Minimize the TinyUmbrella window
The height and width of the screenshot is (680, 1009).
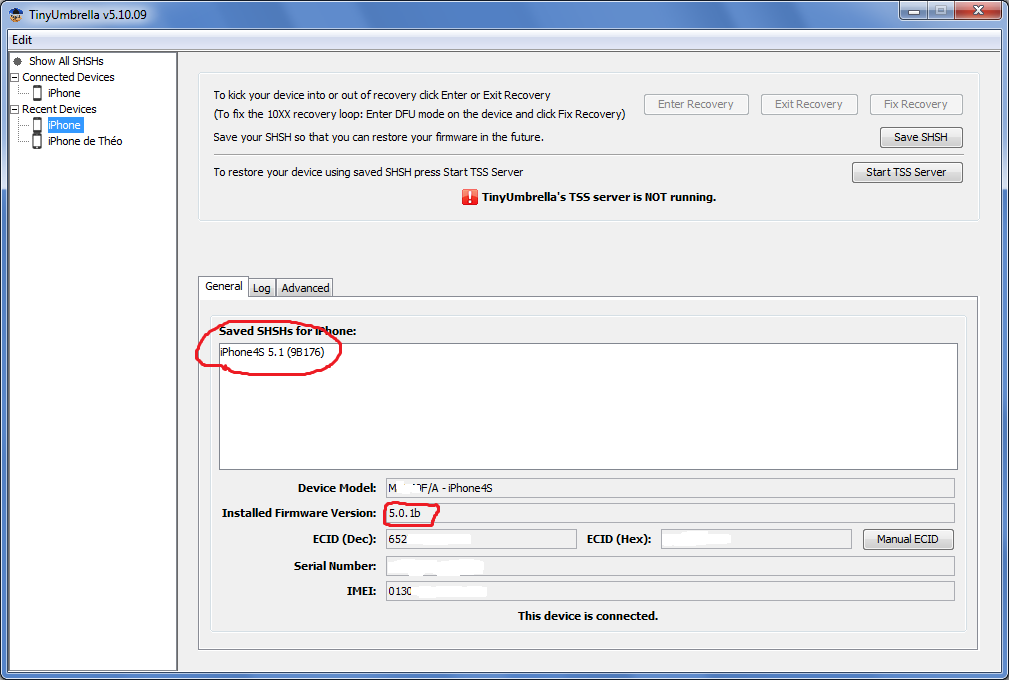tap(913, 10)
